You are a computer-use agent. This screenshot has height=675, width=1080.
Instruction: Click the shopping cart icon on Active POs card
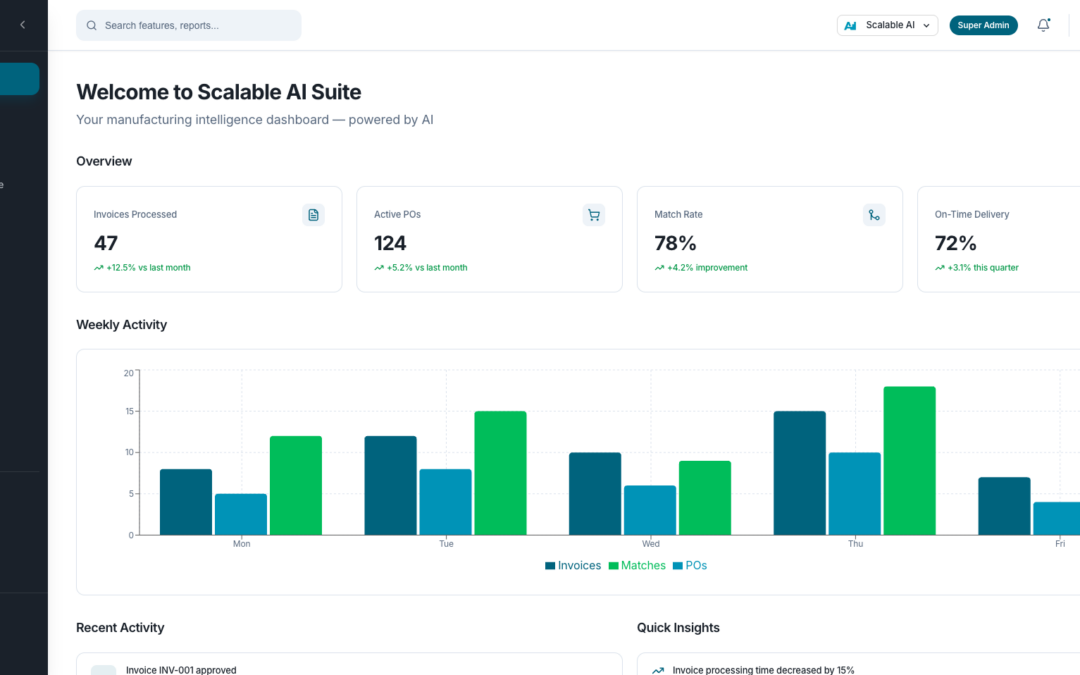(594, 215)
